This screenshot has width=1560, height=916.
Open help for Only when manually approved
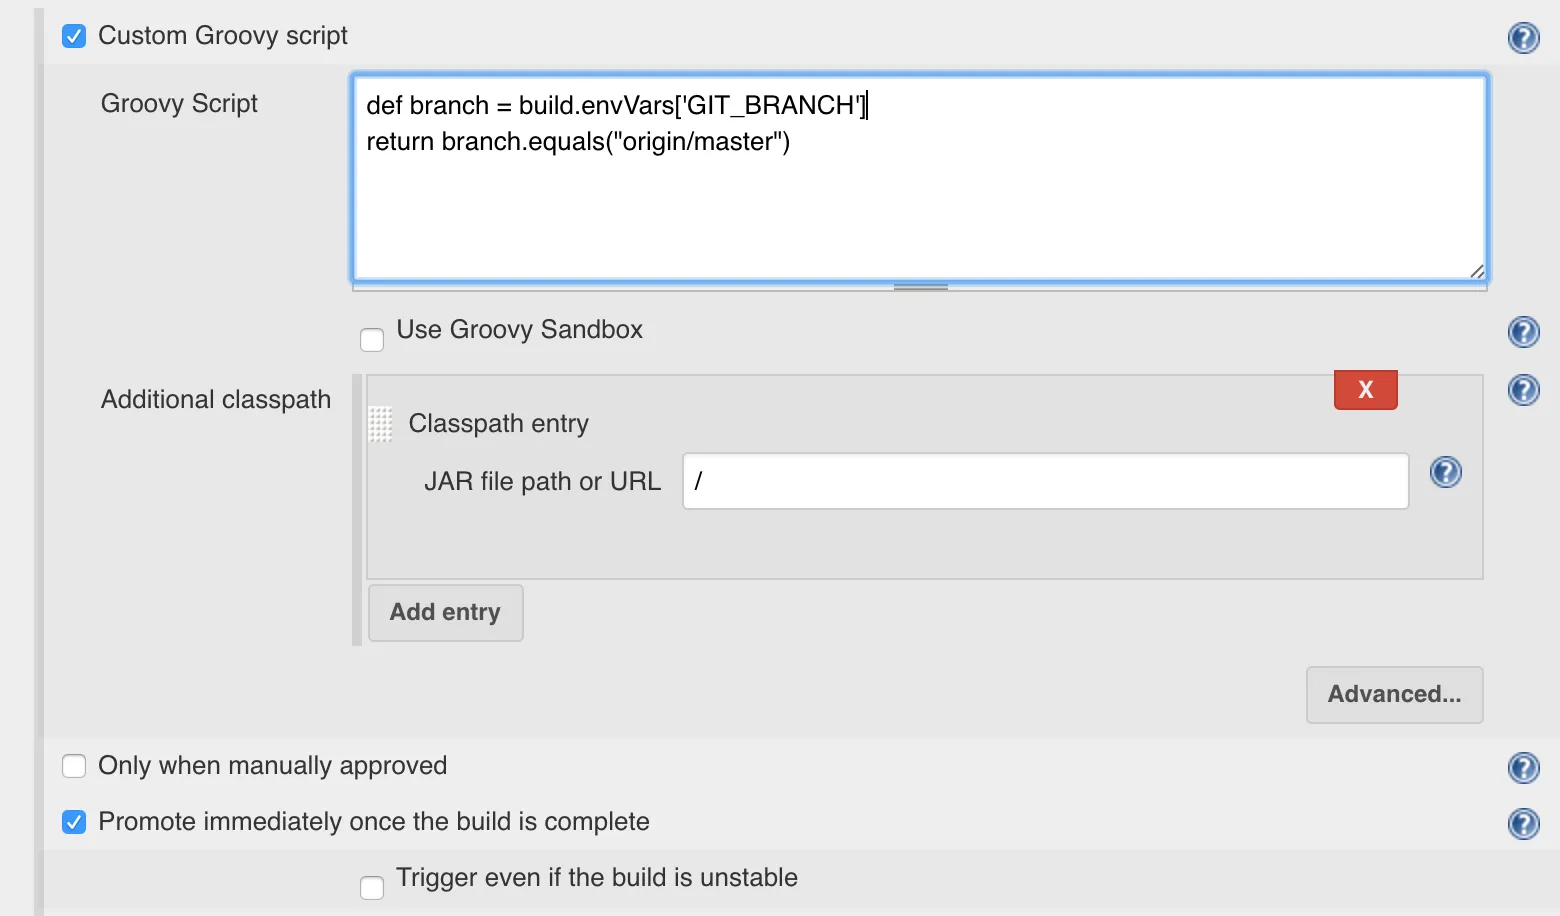pos(1523,768)
